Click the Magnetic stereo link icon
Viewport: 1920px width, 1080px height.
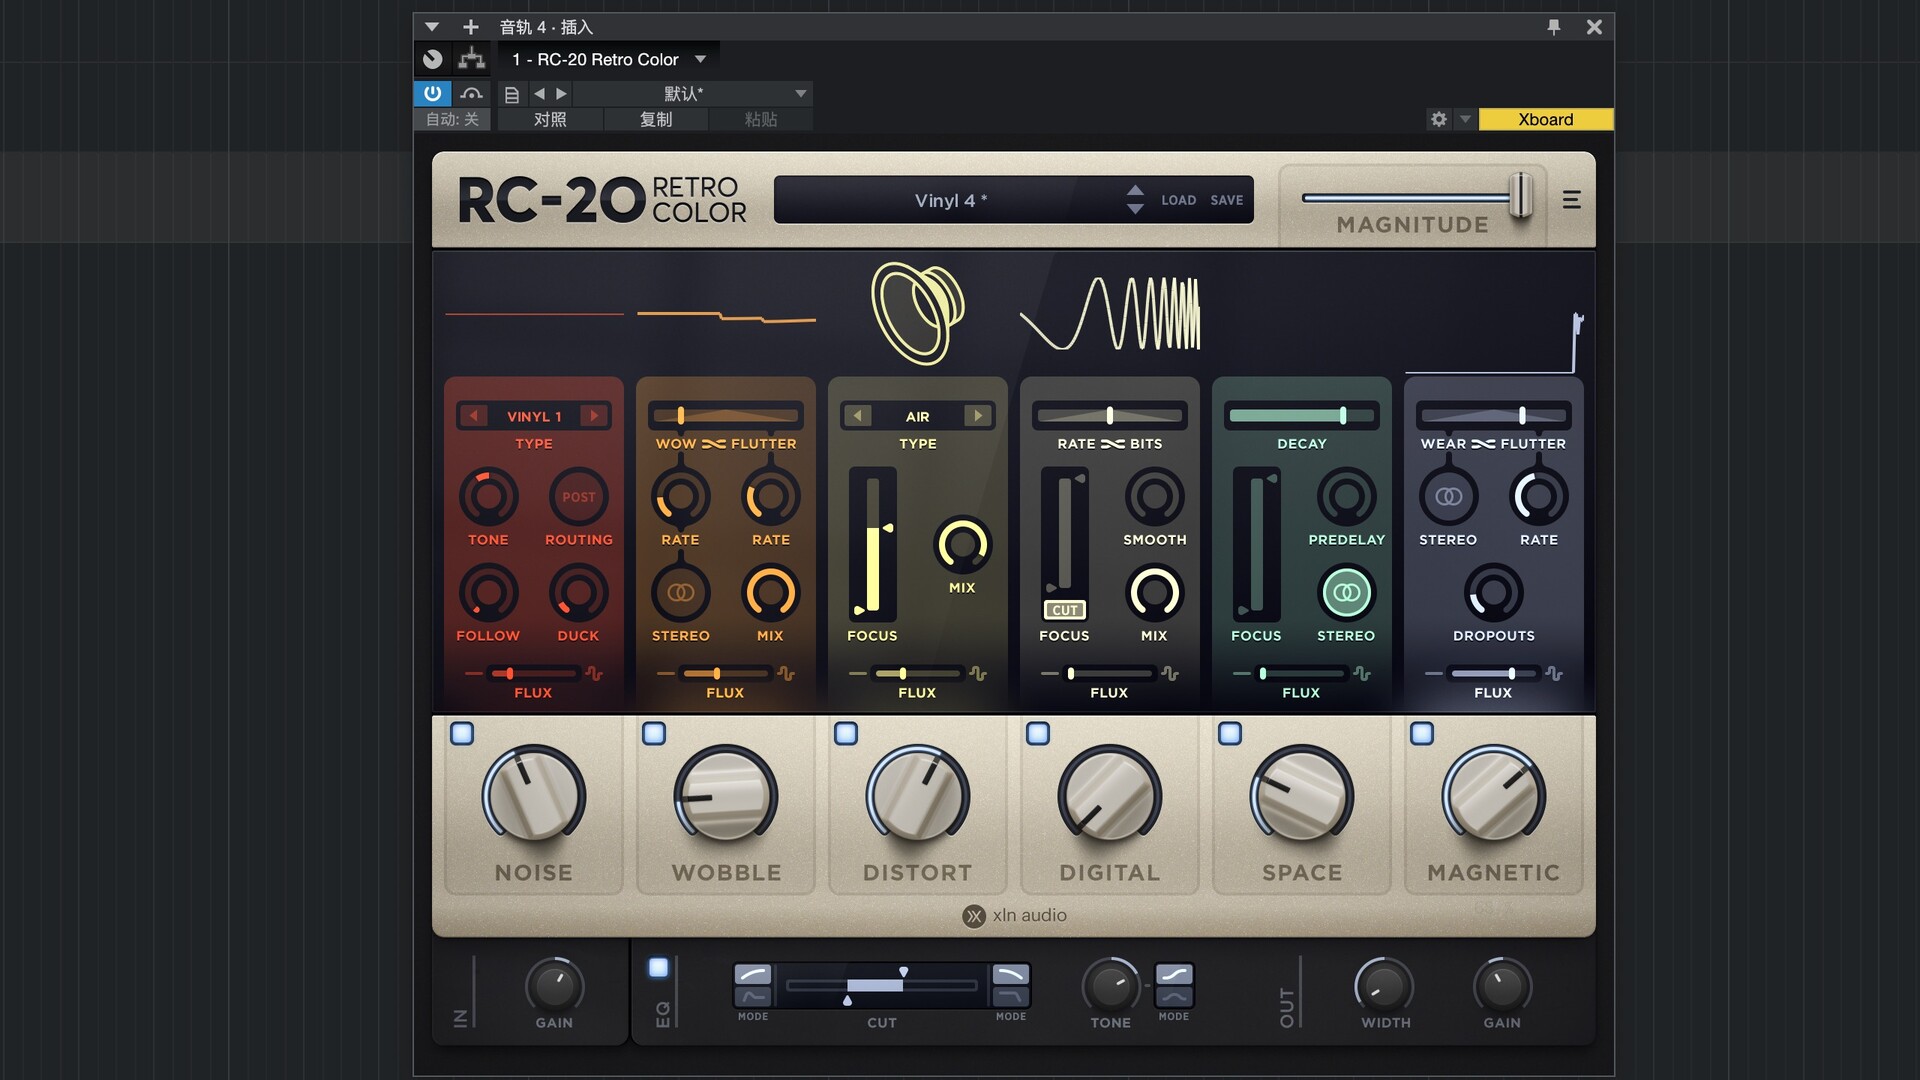tap(1448, 497)
